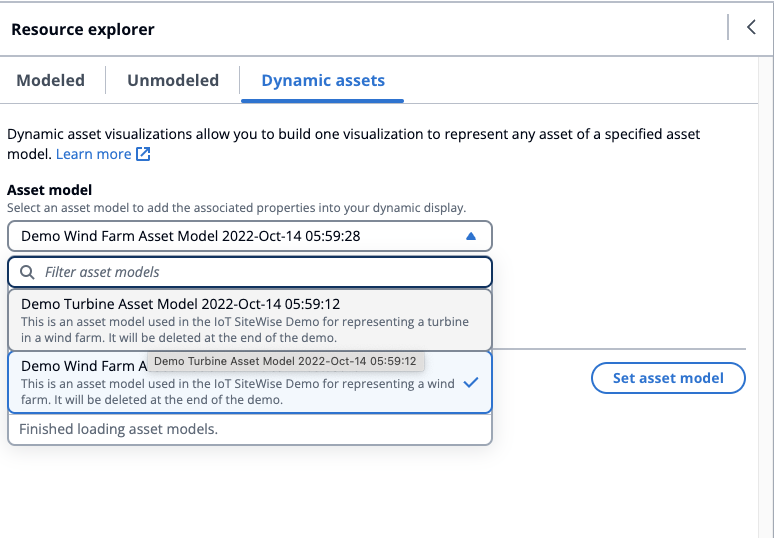The image size is (774, 538).
Task: Click the Demo Turbine Asset Model tooltip
Action: (x=286, y=360)
